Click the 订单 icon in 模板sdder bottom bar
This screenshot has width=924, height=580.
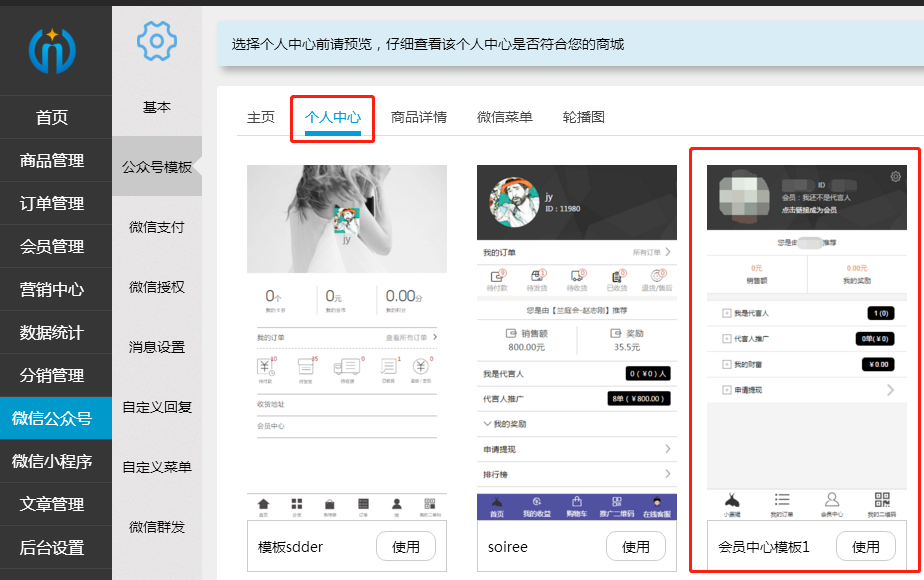click(364, 503)
